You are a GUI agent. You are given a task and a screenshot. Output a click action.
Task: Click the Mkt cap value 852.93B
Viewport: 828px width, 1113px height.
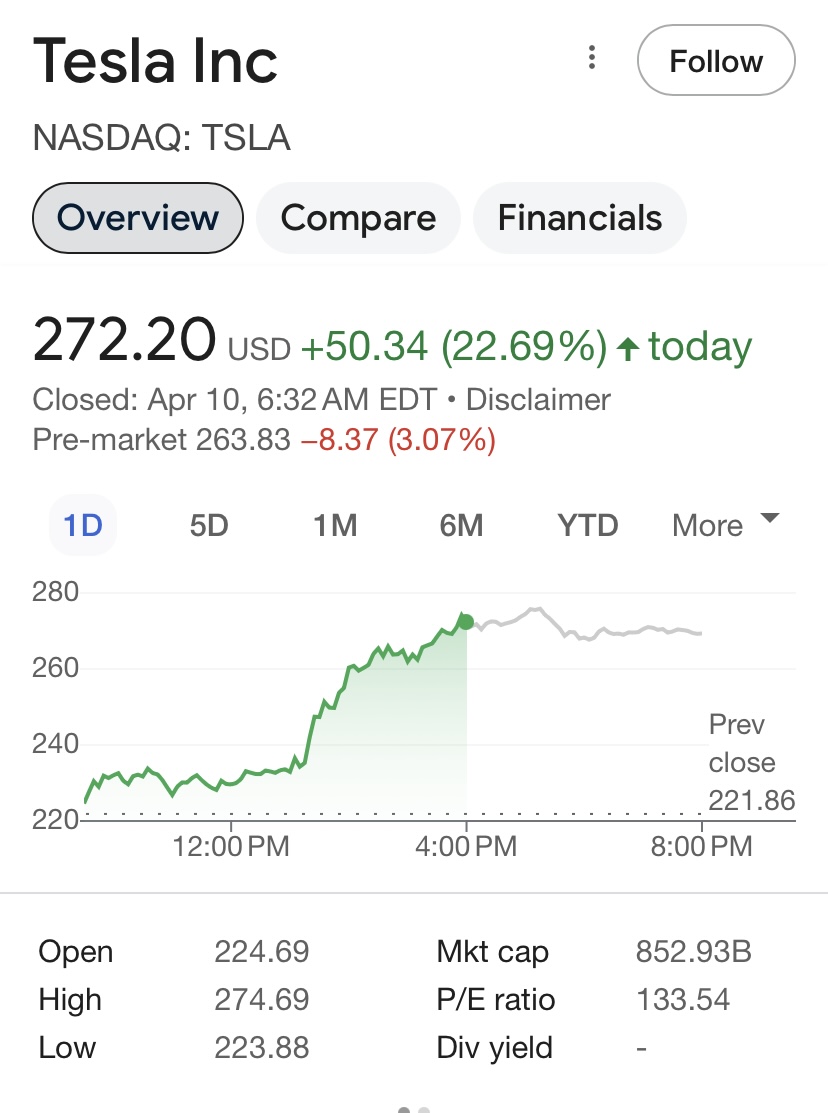(x=693, y=952)
